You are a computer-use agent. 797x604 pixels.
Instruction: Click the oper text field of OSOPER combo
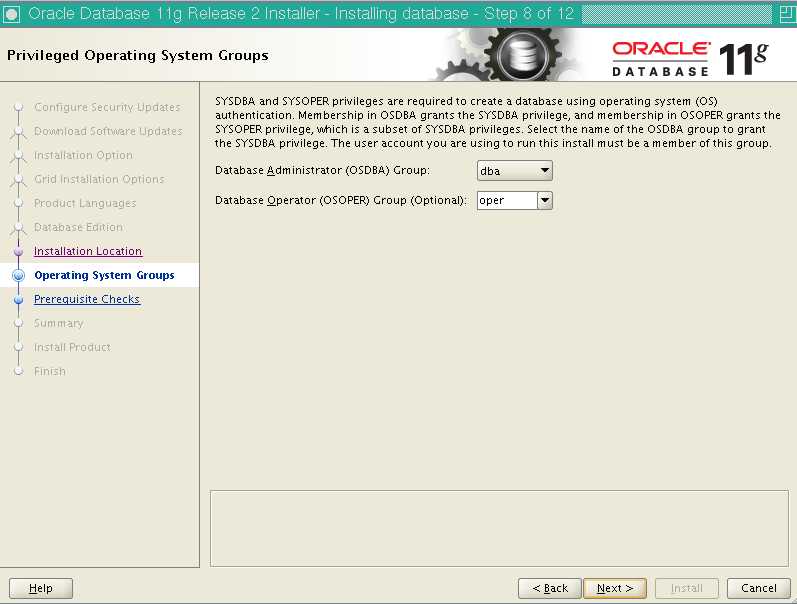[507, 200]
